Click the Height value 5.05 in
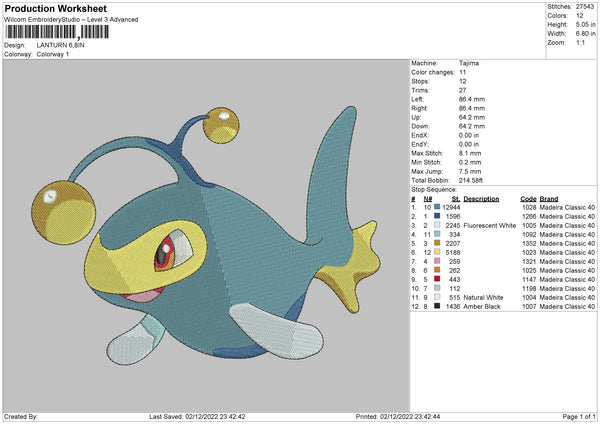 pos(585,24)
